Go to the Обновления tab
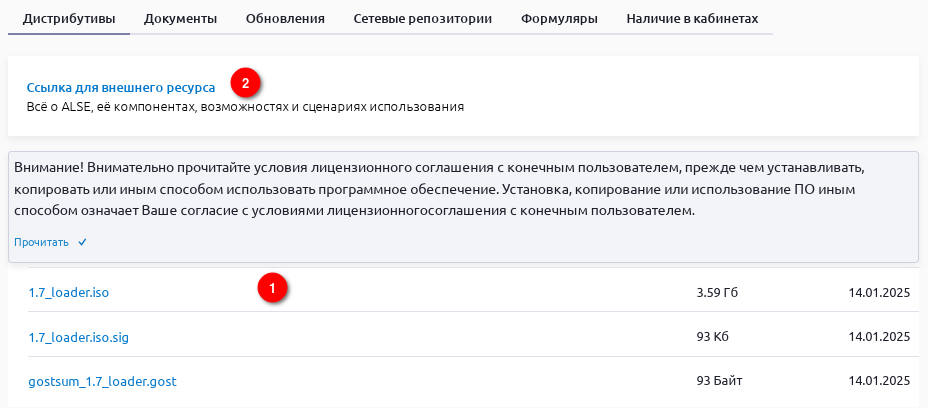928x408 pixels. 285,19
